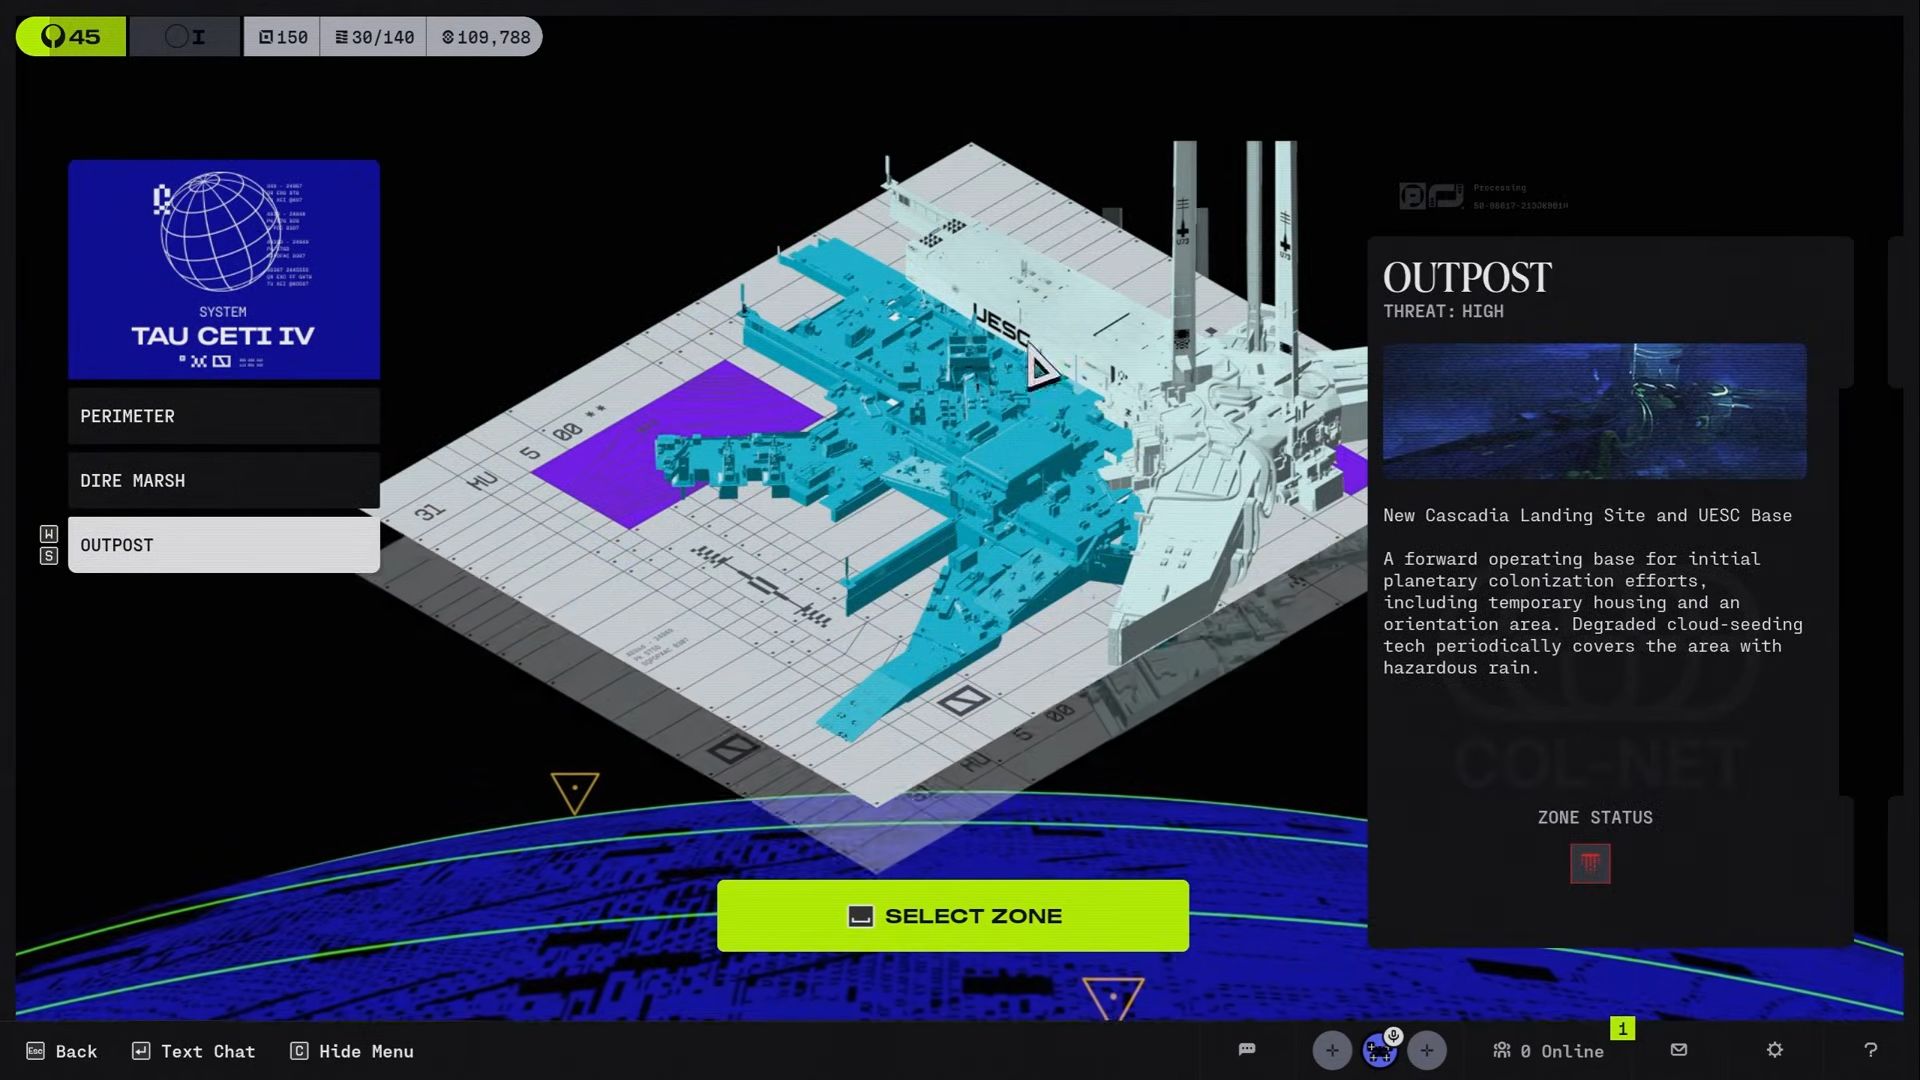Select the player avatar with microphone badge
This screenshot has height=1080, width=1920.
(1380, 1049)
